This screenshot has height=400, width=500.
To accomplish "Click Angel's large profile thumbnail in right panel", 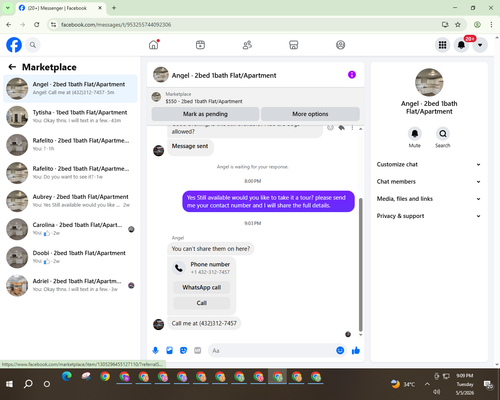I will (x=429, y=82).
